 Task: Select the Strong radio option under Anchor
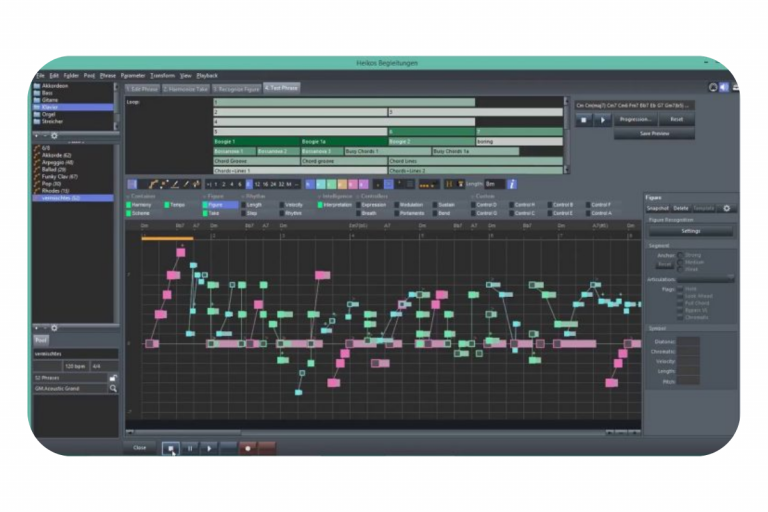coord(682,255)
